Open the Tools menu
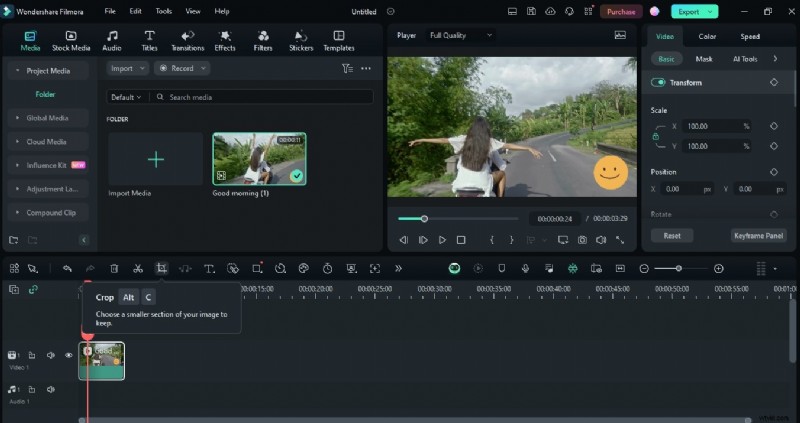800x423 pixels. (164, 11)
